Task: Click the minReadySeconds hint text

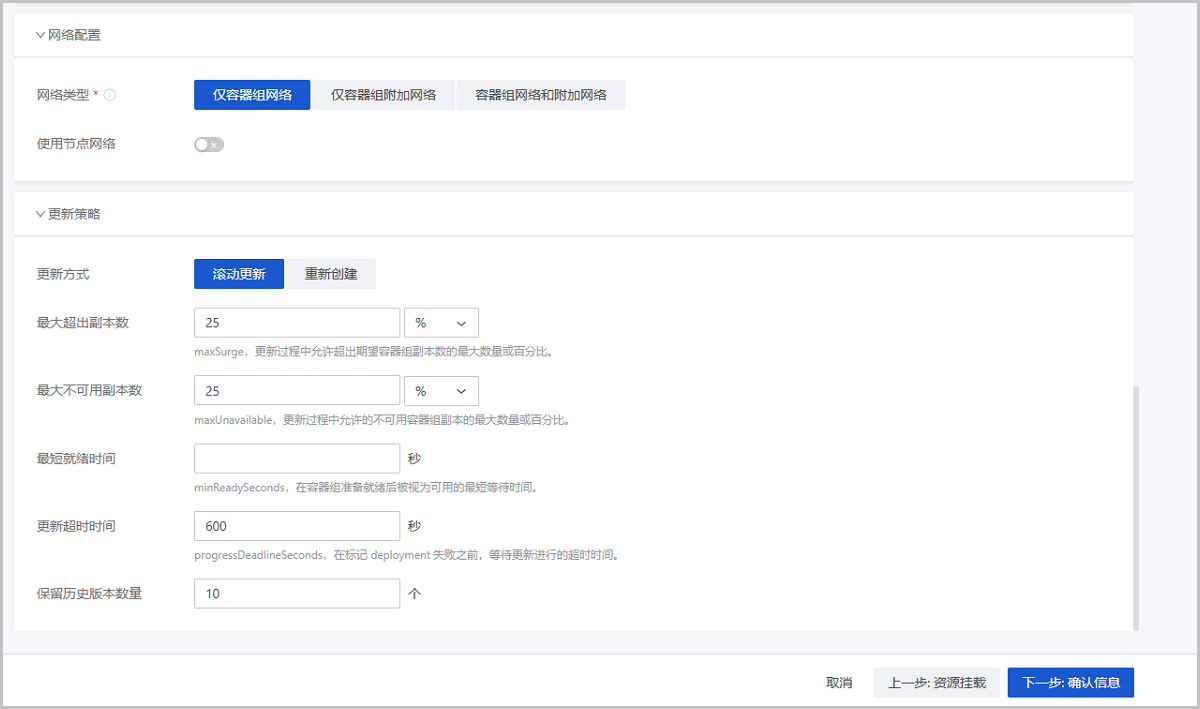Action: pyautogui.click(x=366, y=488)
